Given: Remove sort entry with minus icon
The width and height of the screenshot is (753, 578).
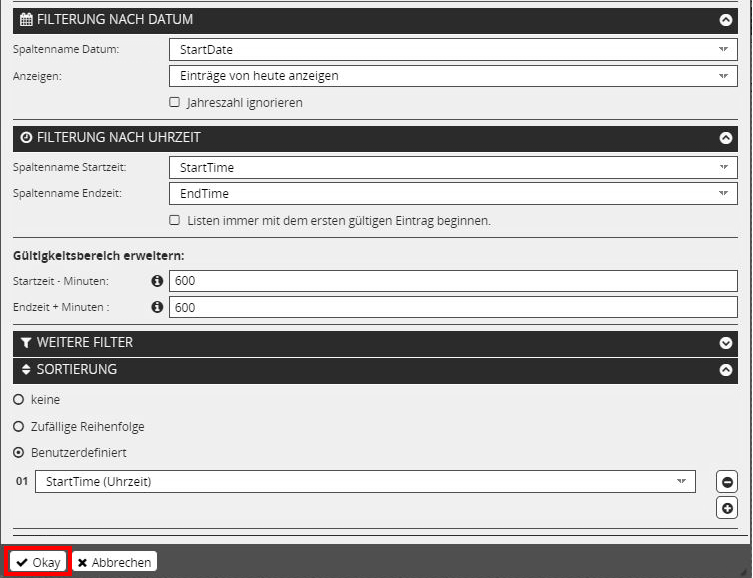Looking at the screenshot, I should 727,482.
